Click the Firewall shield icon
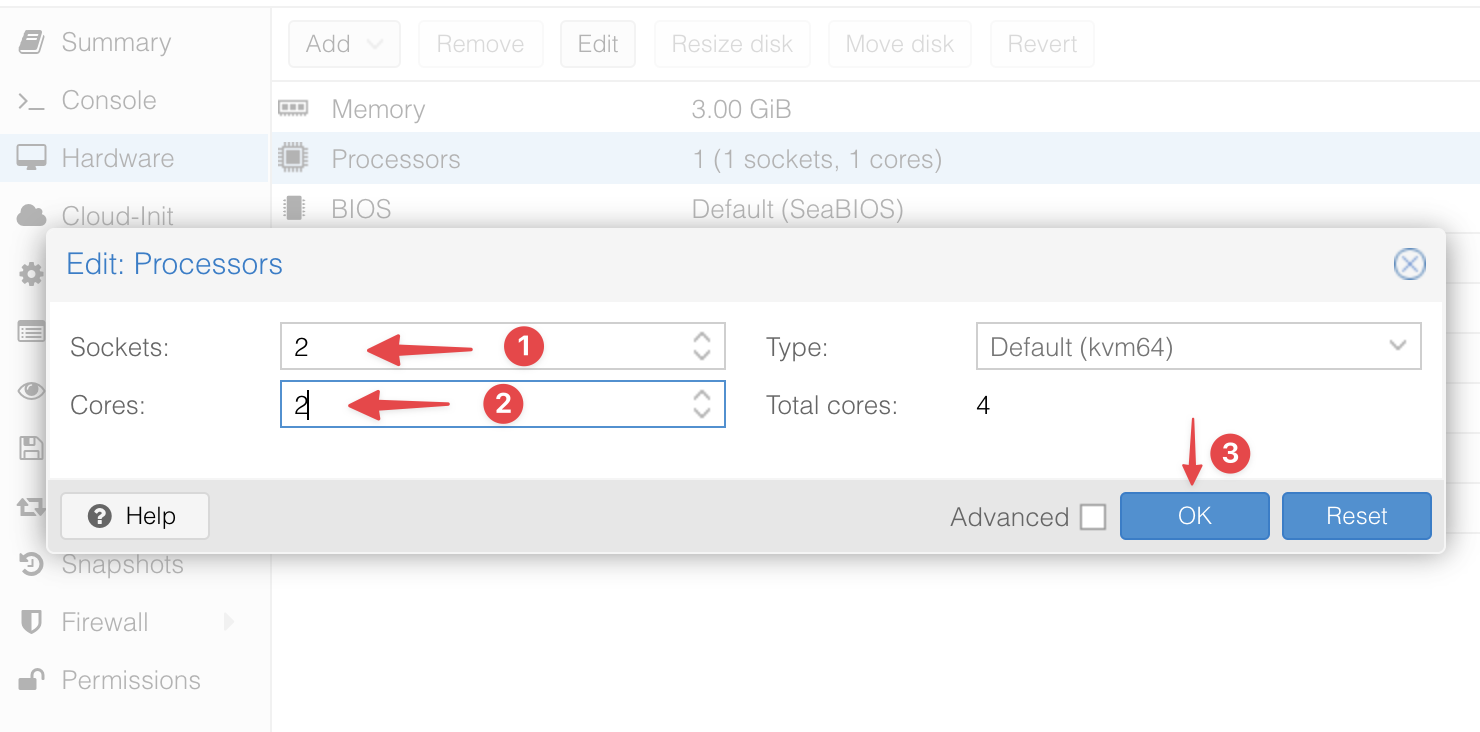This screenshot has height=732, width=1480. [x=31, y=622]
